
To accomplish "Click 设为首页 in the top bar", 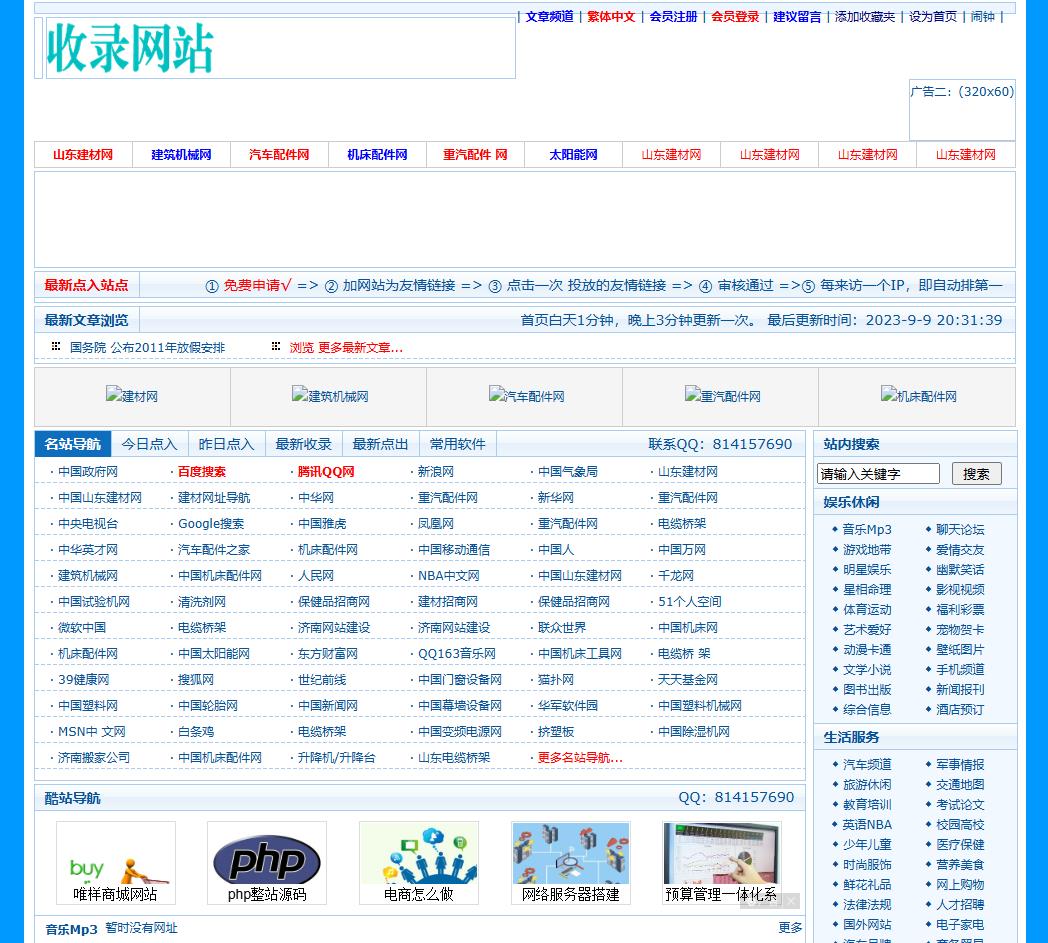I will [x=933, y=17].
